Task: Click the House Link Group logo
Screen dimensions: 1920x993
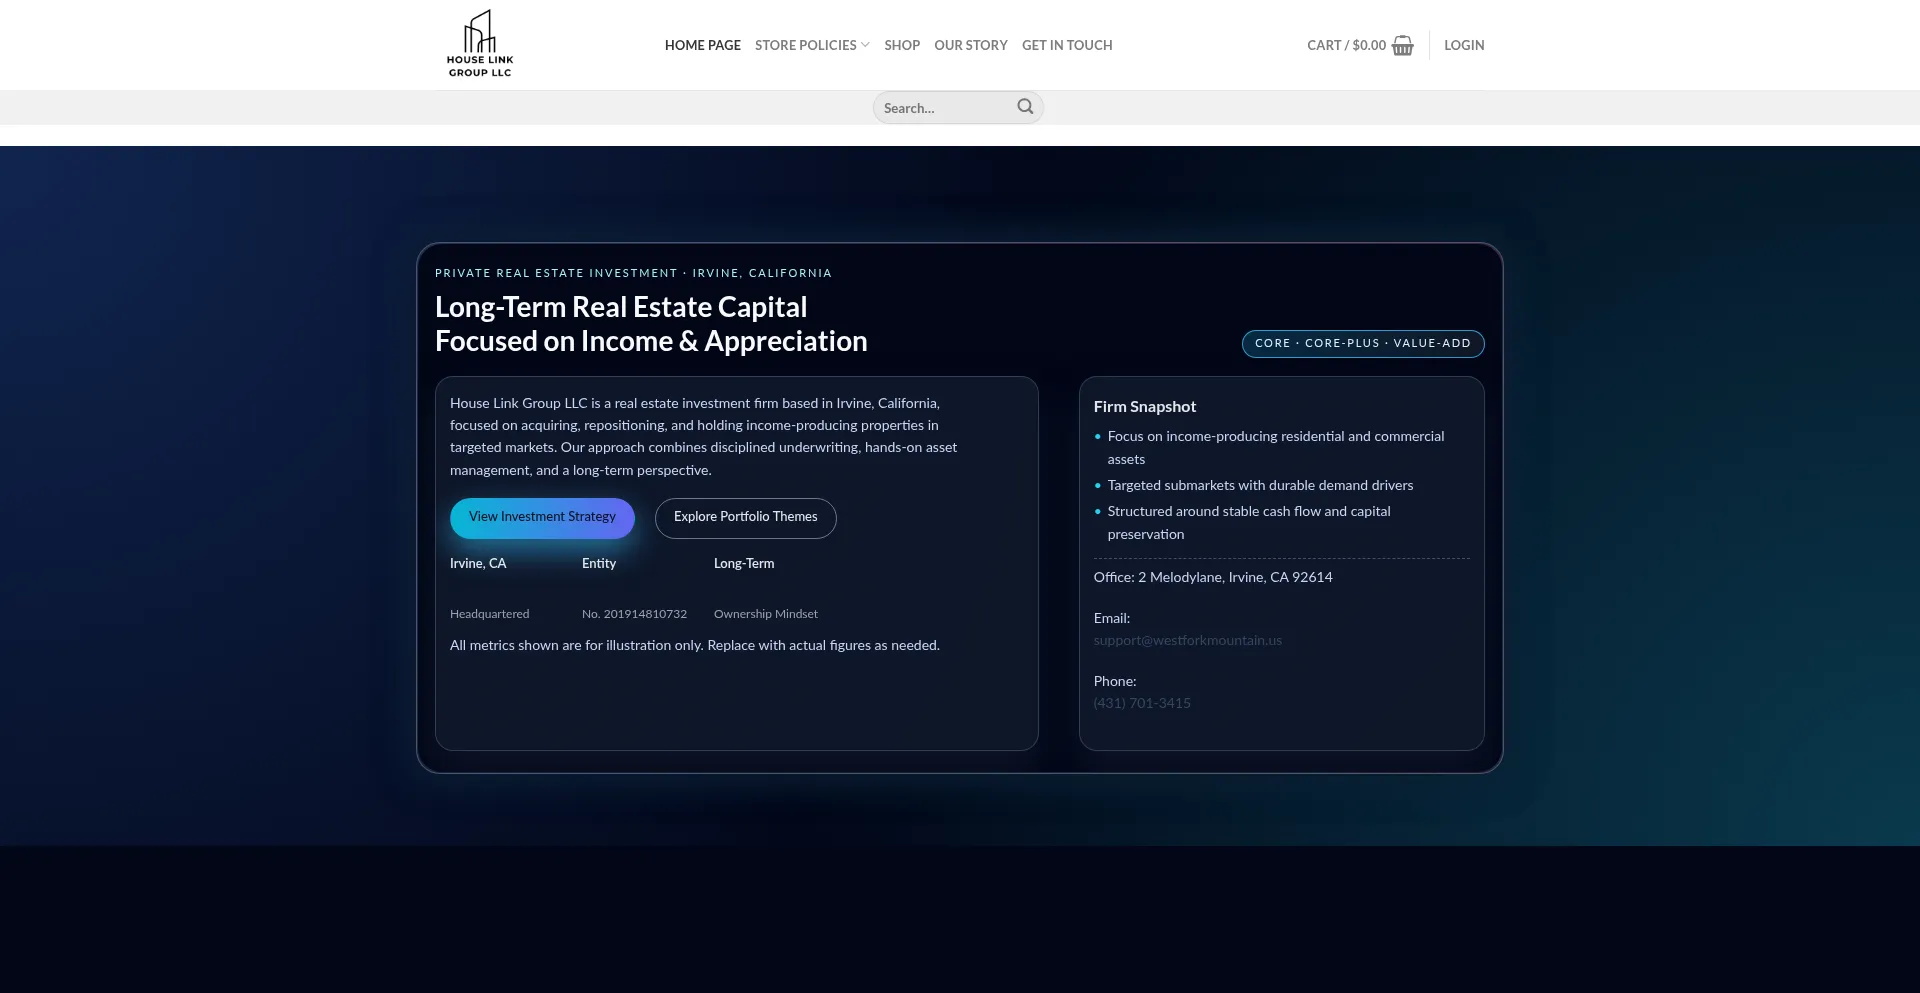Action: click(480, 44)
